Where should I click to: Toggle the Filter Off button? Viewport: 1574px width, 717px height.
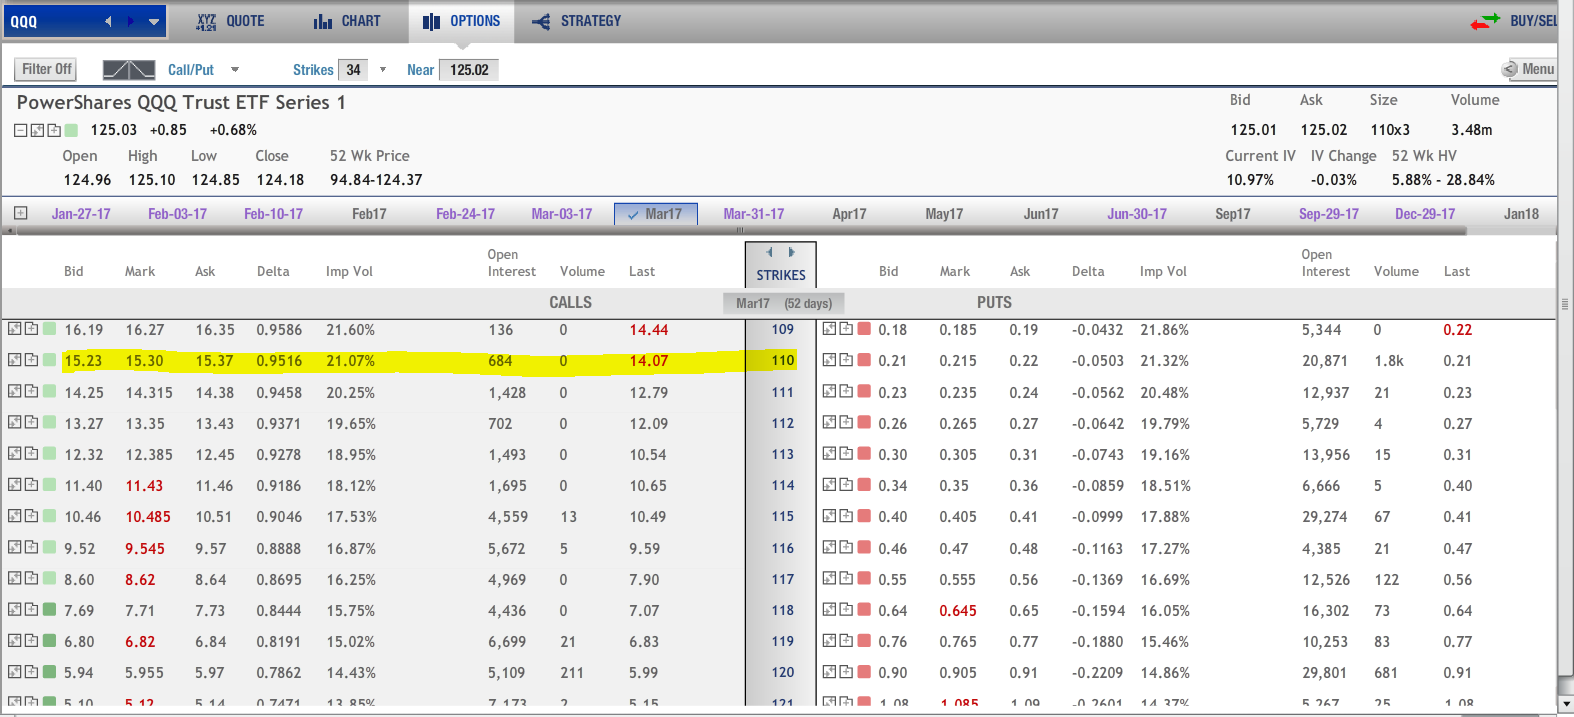47,69
